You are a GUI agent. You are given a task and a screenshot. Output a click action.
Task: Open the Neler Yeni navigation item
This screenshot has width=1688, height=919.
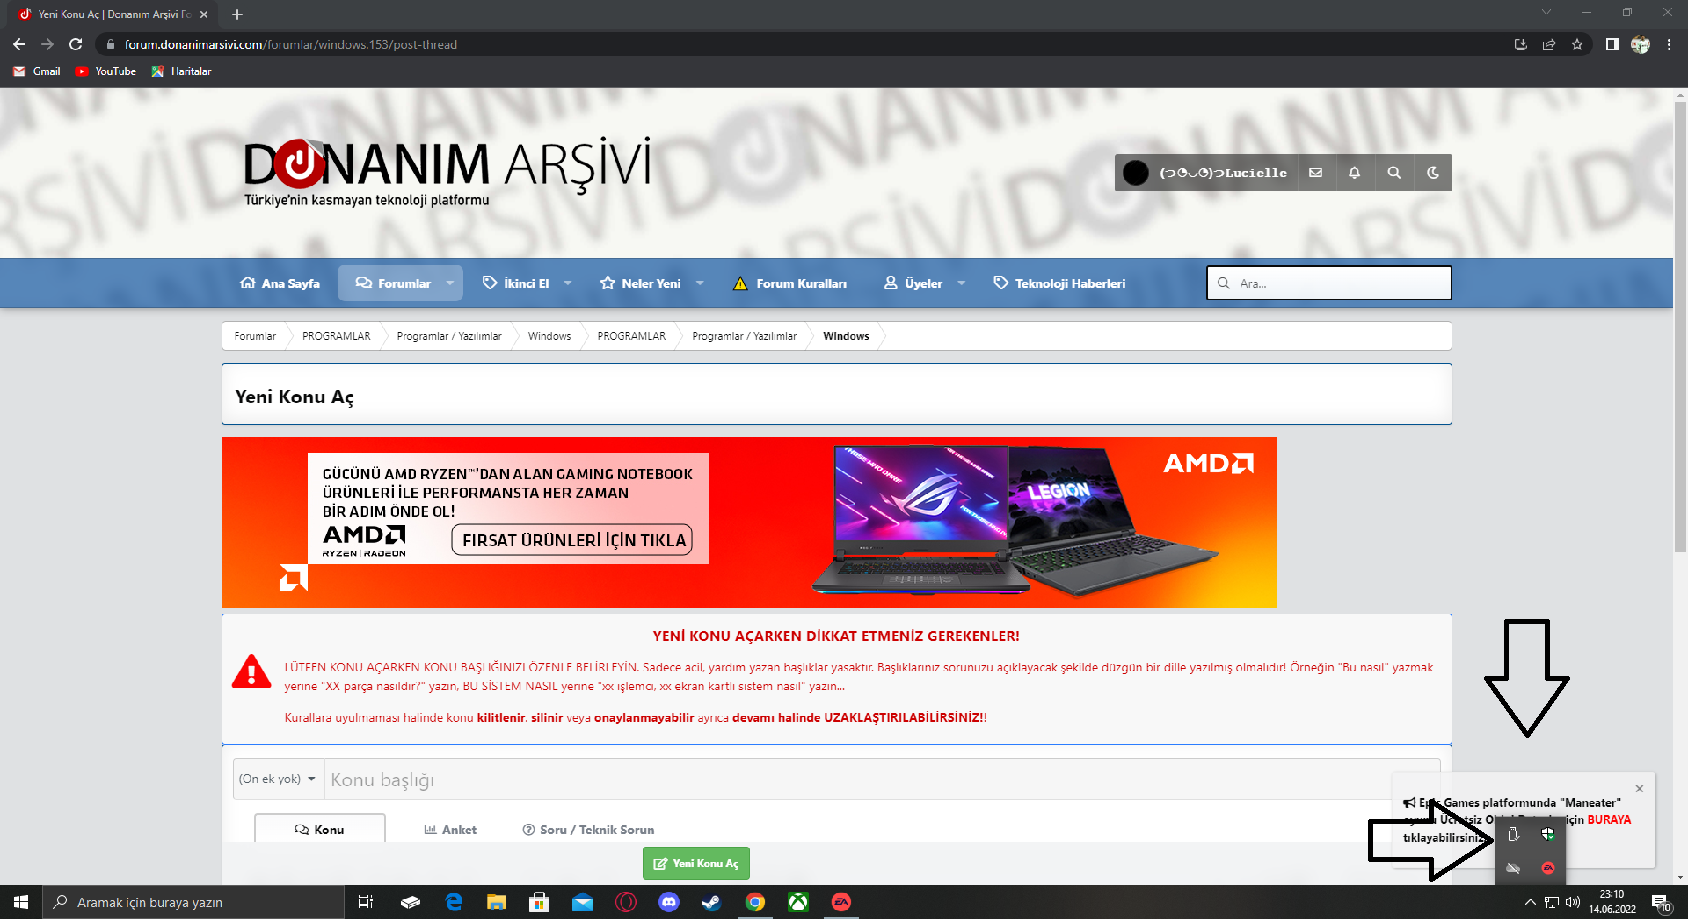tap(640, 283)
